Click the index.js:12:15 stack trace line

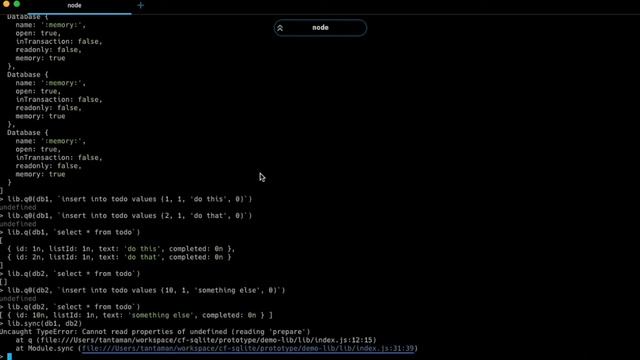coord(196,340)
